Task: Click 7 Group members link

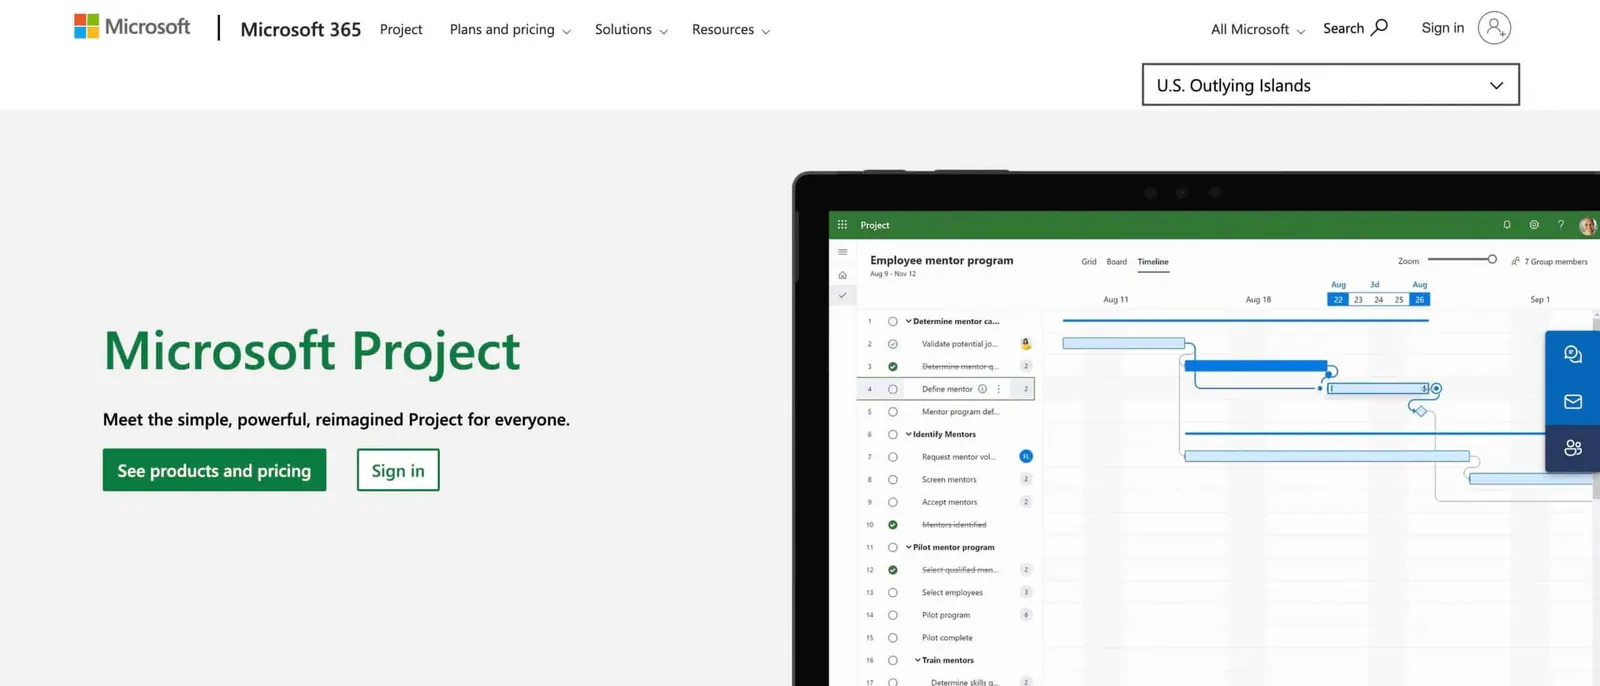Action: pyautogui.click(x=1555, y=262)
